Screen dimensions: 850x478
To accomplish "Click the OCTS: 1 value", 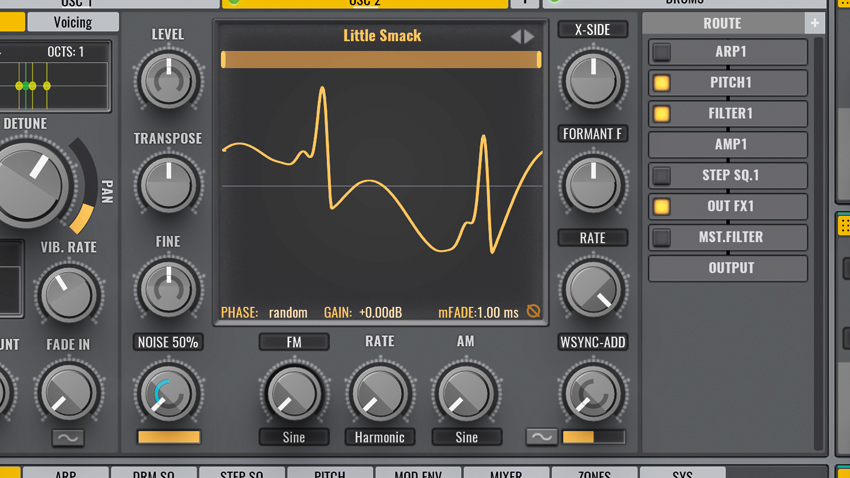I will click(66, 52).
